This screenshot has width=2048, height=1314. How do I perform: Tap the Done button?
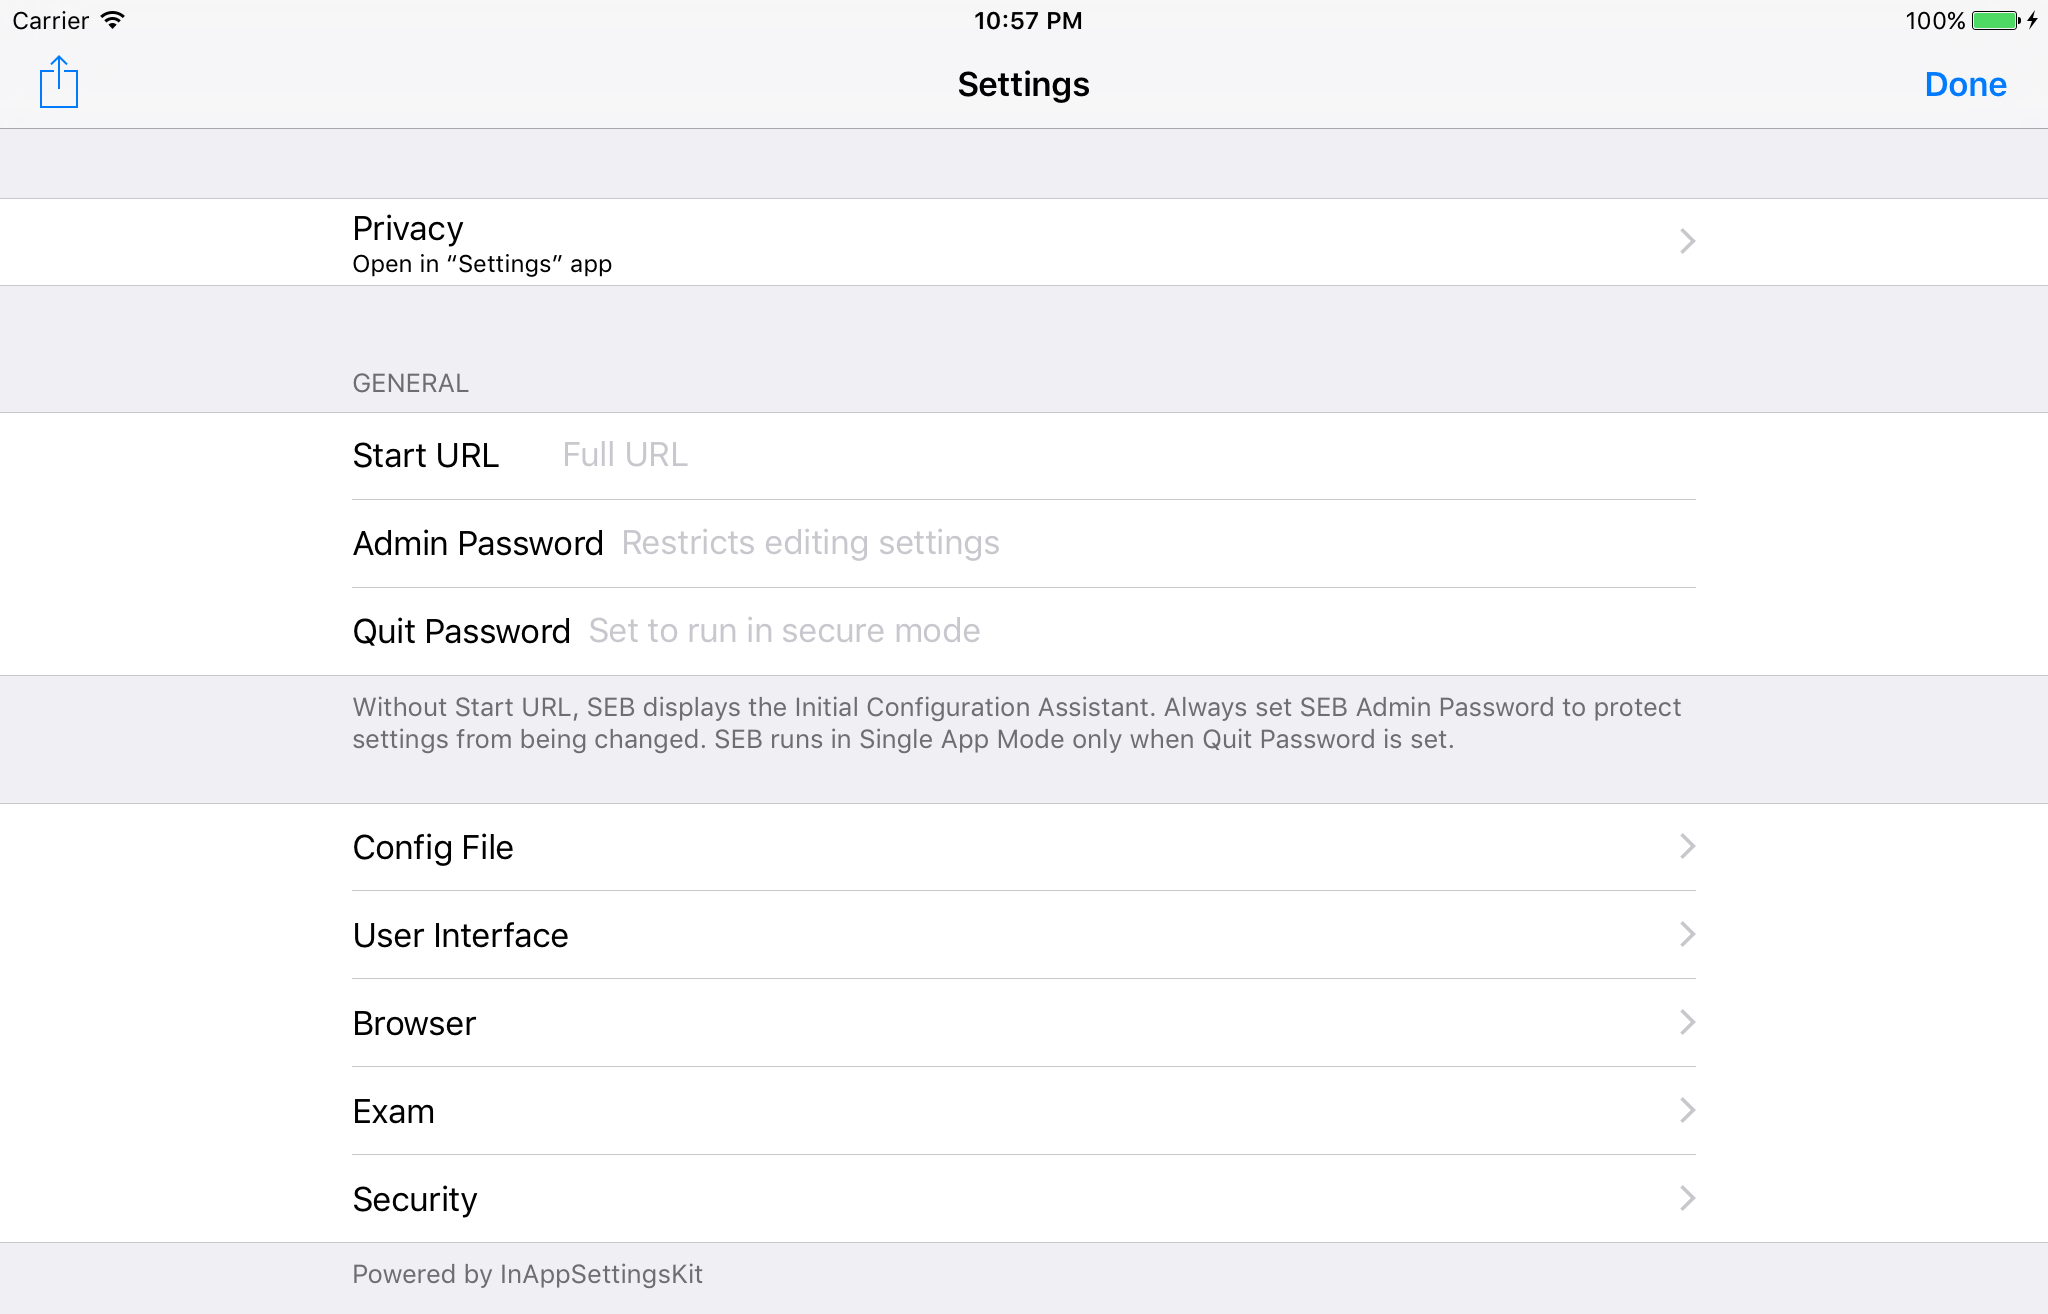coord(1965,84)
